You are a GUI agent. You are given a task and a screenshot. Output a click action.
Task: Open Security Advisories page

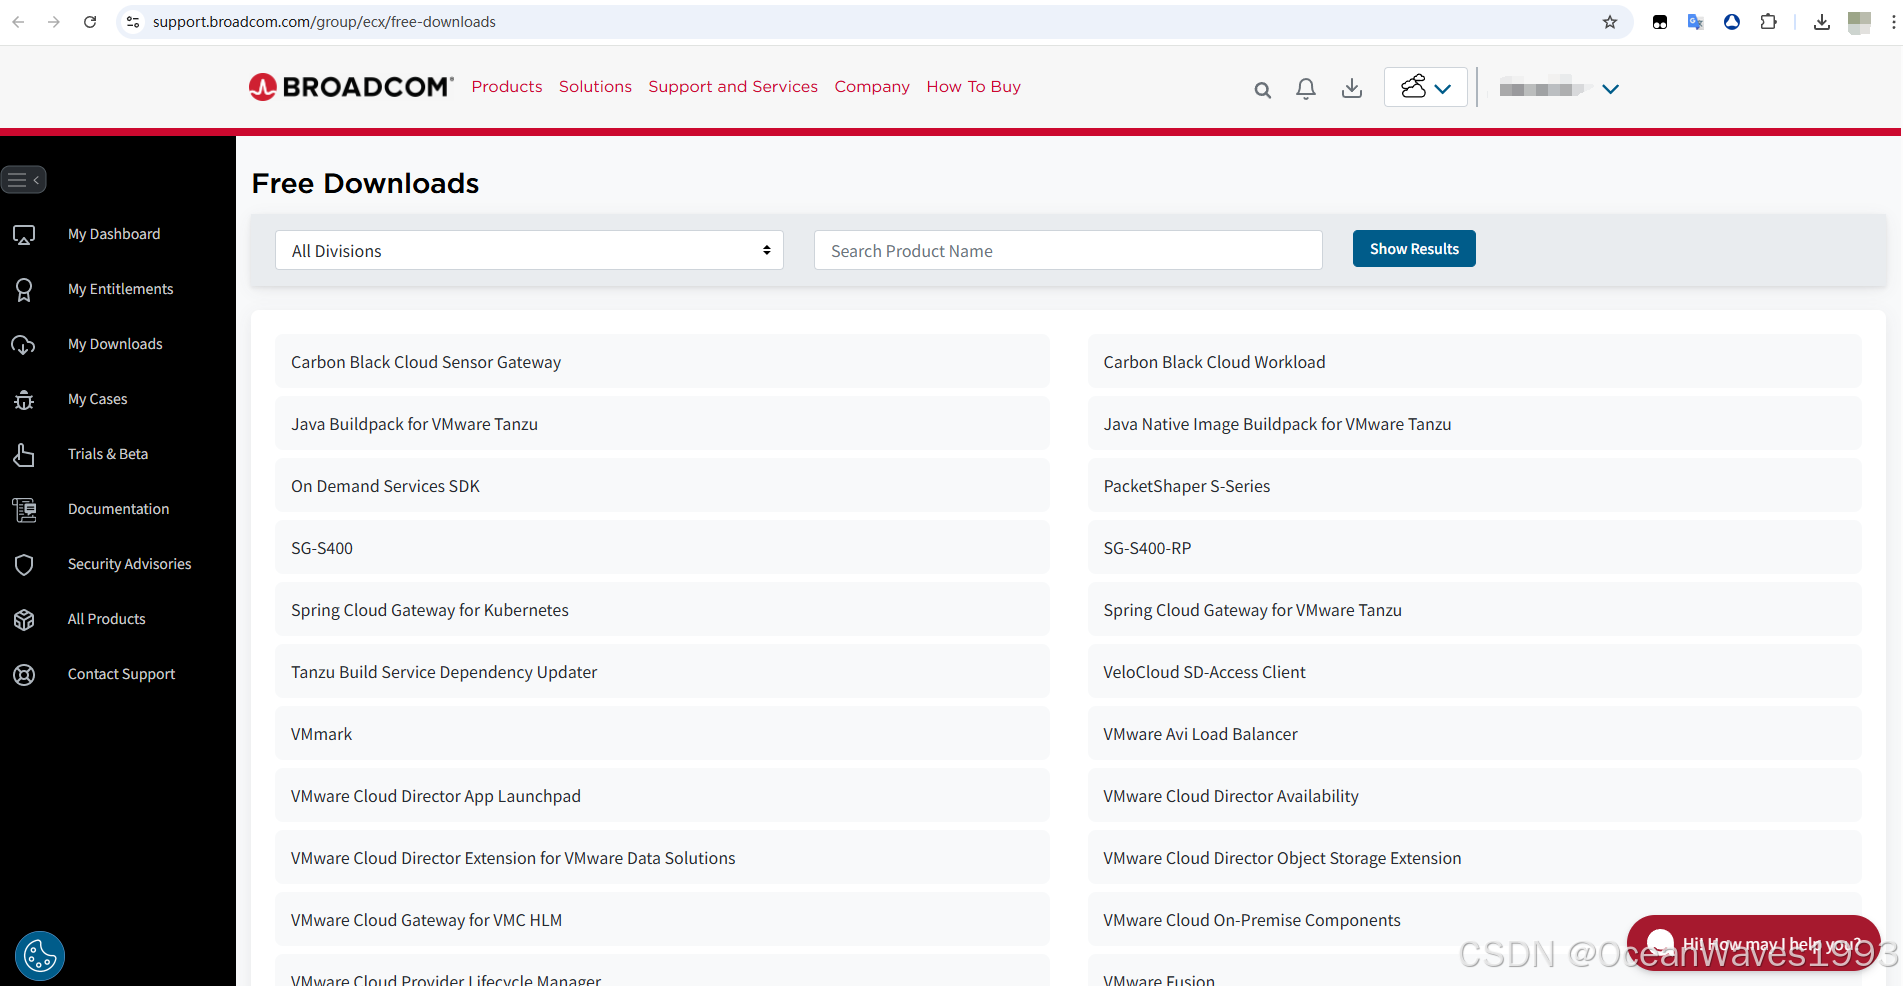point(129,564)
